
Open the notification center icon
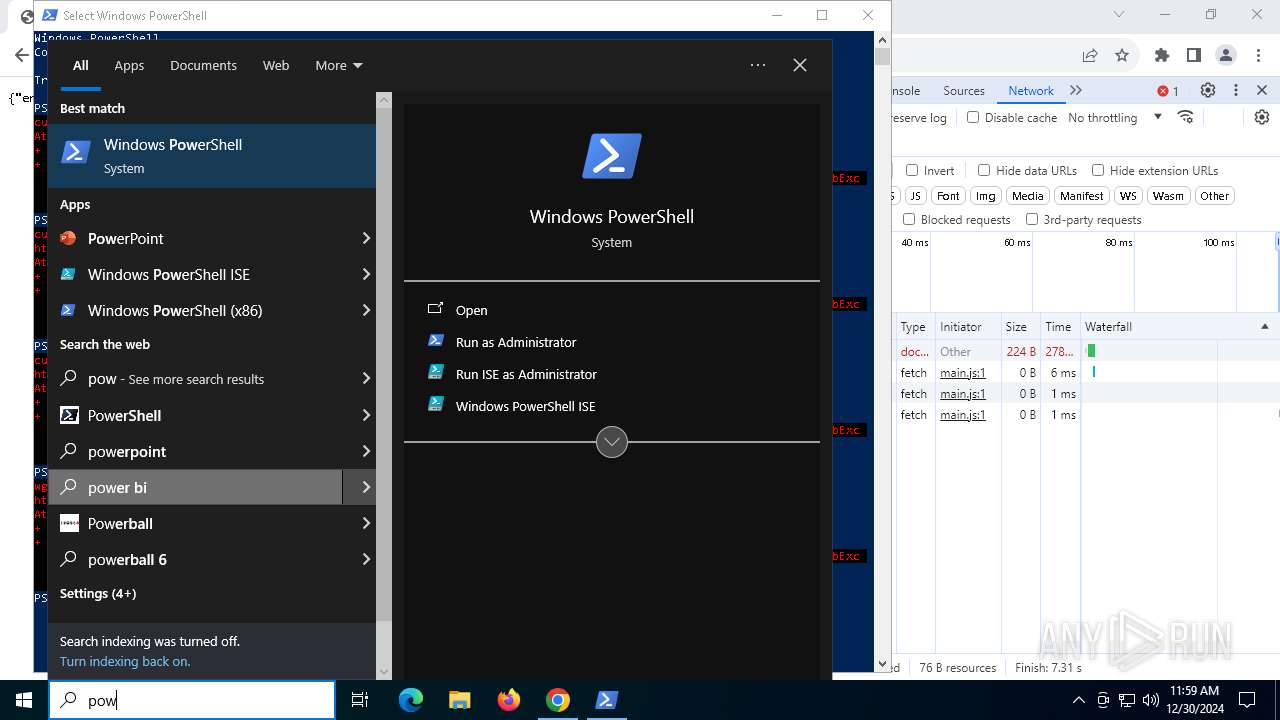pos(1247,700)
